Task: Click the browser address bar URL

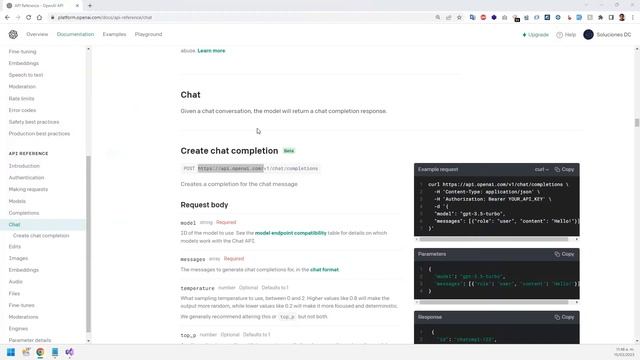Action: (105, 18)
